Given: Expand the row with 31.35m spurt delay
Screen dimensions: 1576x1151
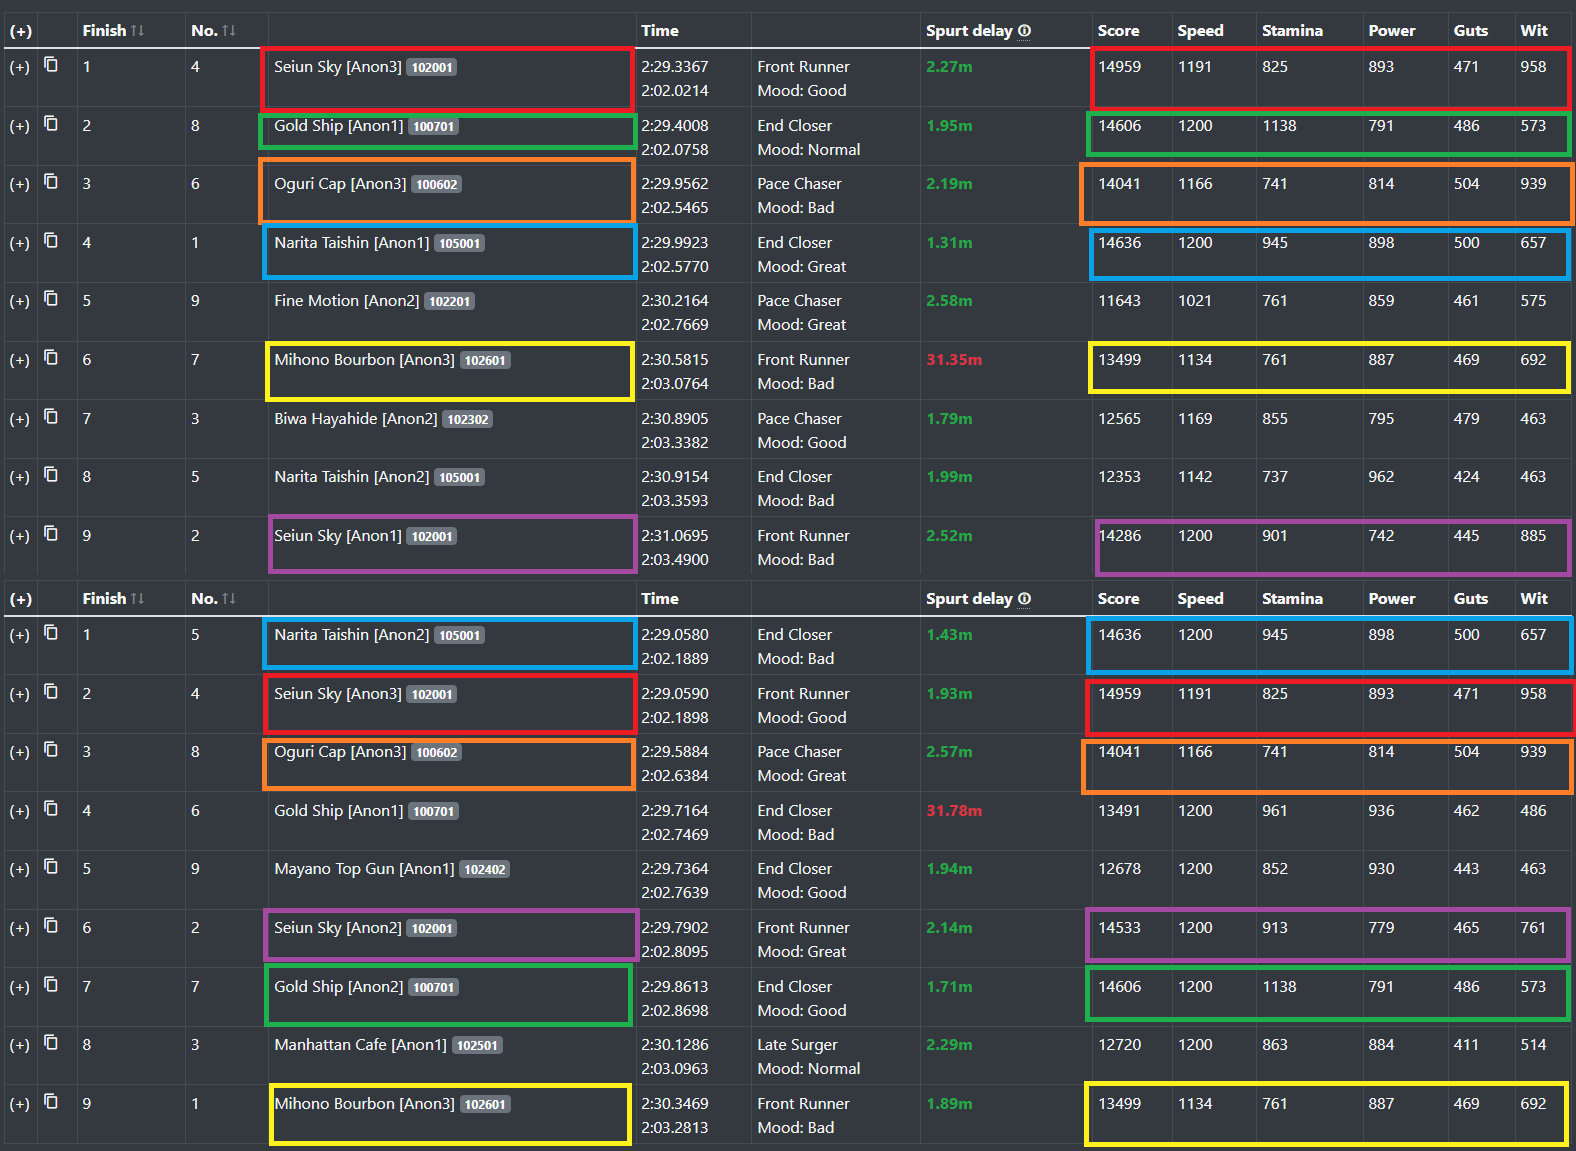Looking at the screenshot, I should pyautogui.click(x=20, y=360).
